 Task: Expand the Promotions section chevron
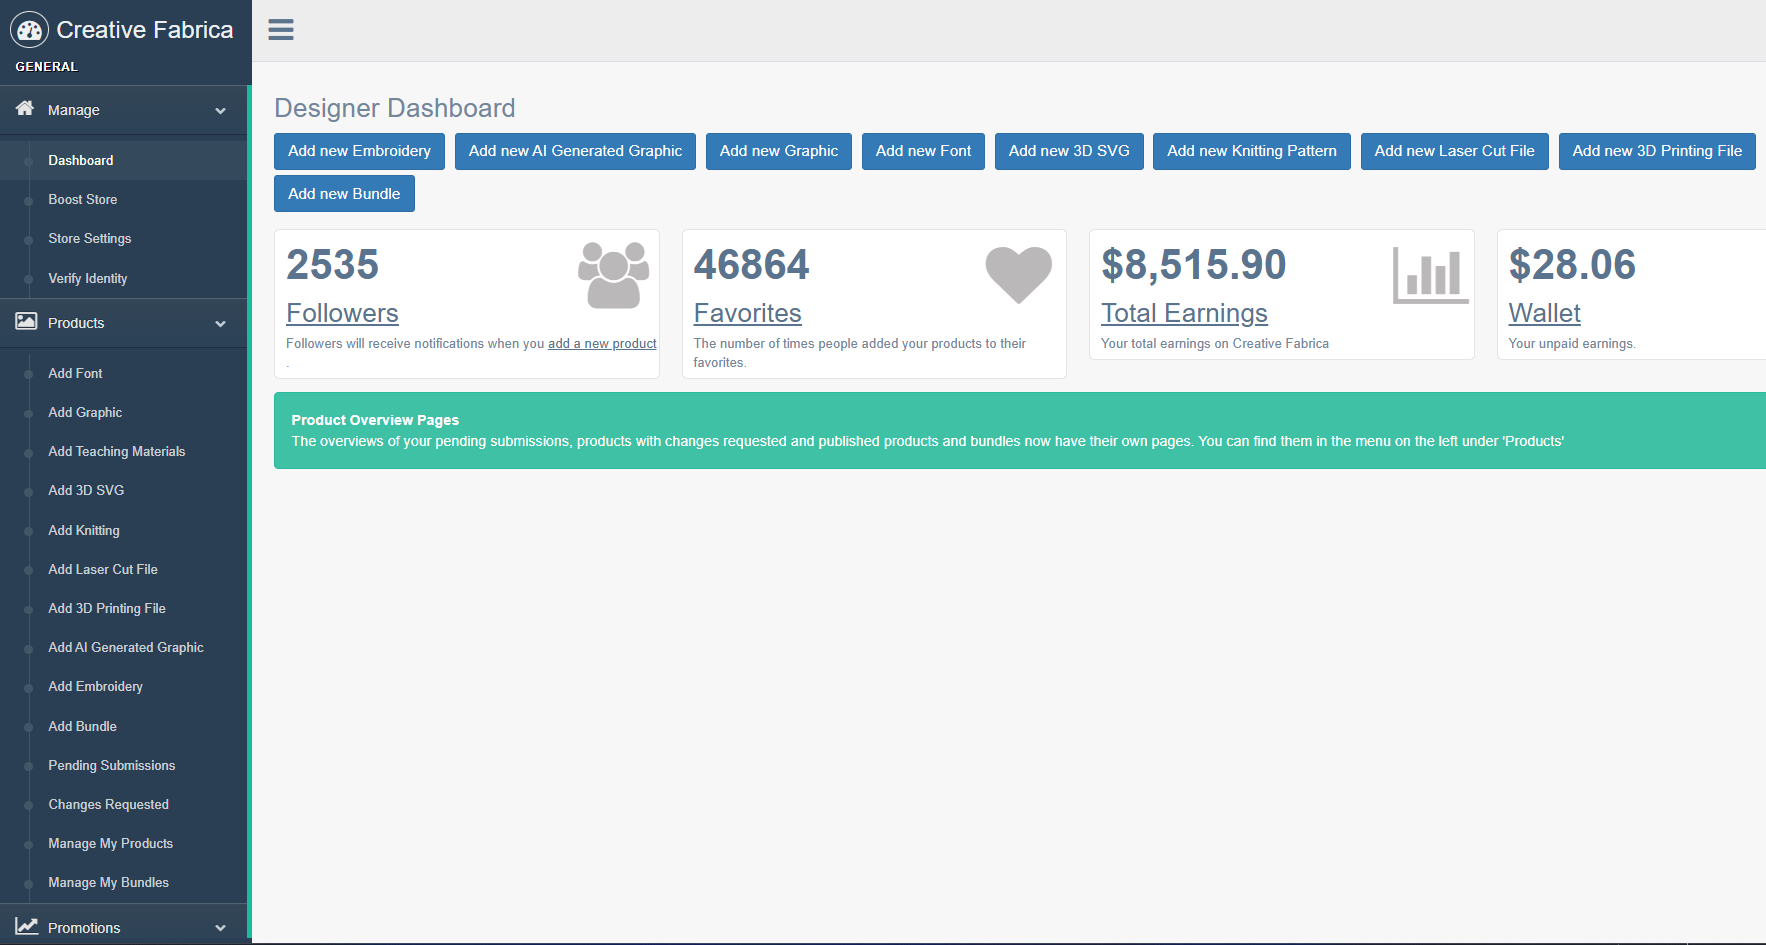[220, 929]
